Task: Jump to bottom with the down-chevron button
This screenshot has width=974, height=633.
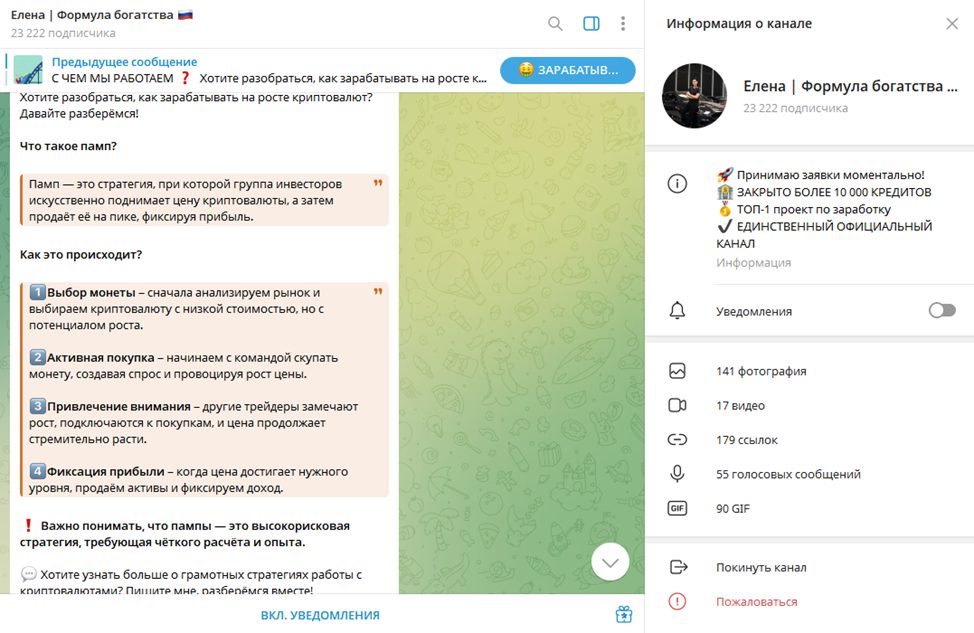Action: click(x=610, y=562)
